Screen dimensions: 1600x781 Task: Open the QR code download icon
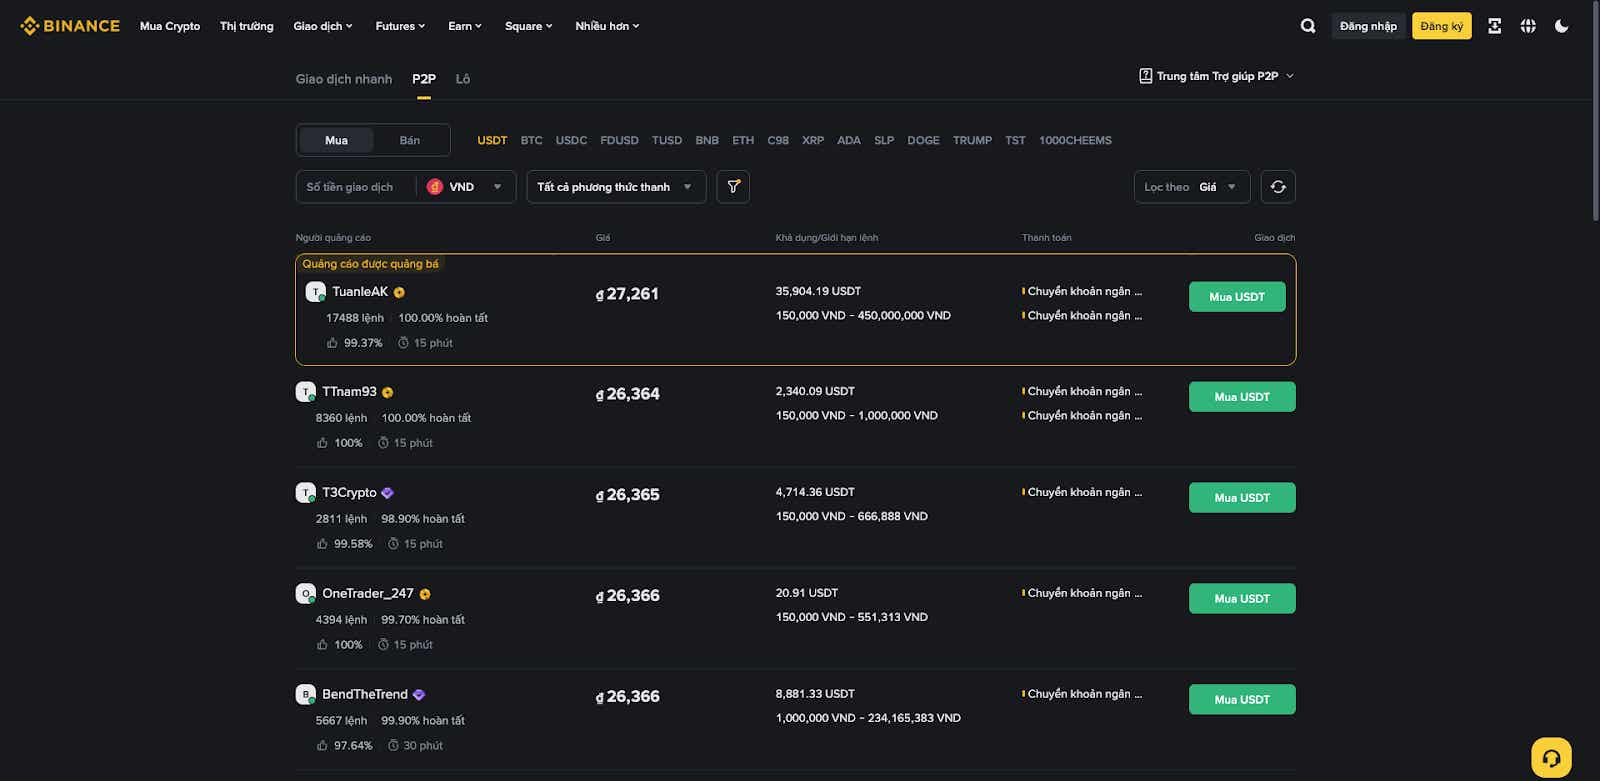pyautogui.click(x=1494, y=26)
